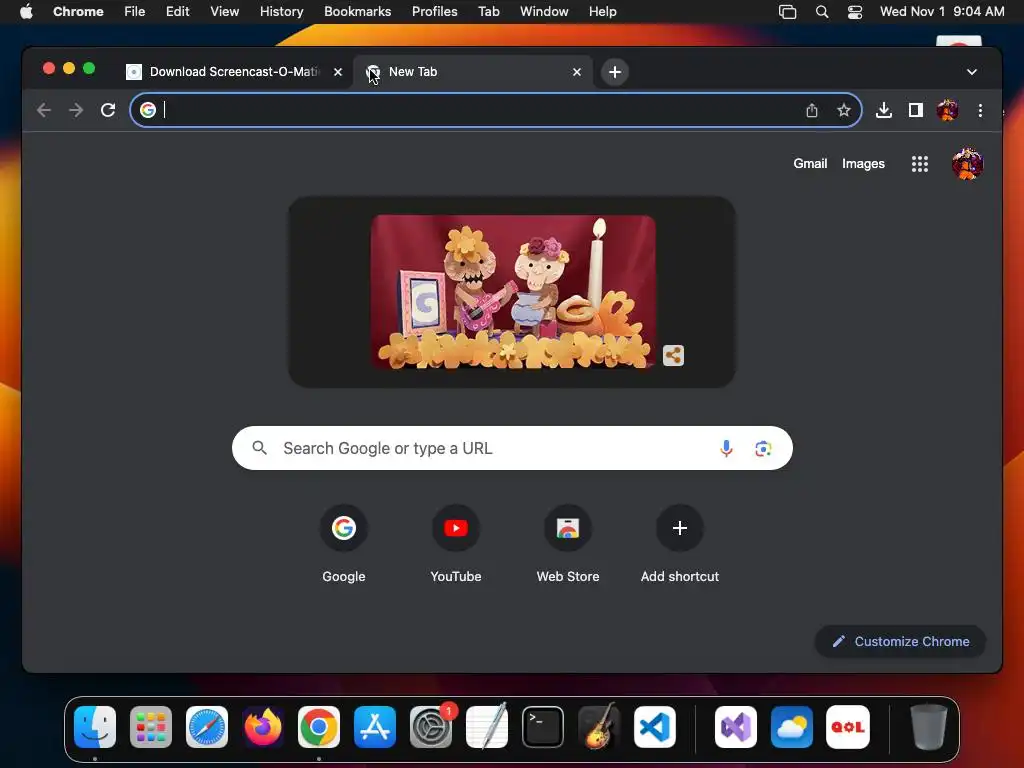The height and width of the screenshot is (768, 1024).
Task: Open Launchpad from the Dock
Action: pyautogui.click(x=151, y=727)
